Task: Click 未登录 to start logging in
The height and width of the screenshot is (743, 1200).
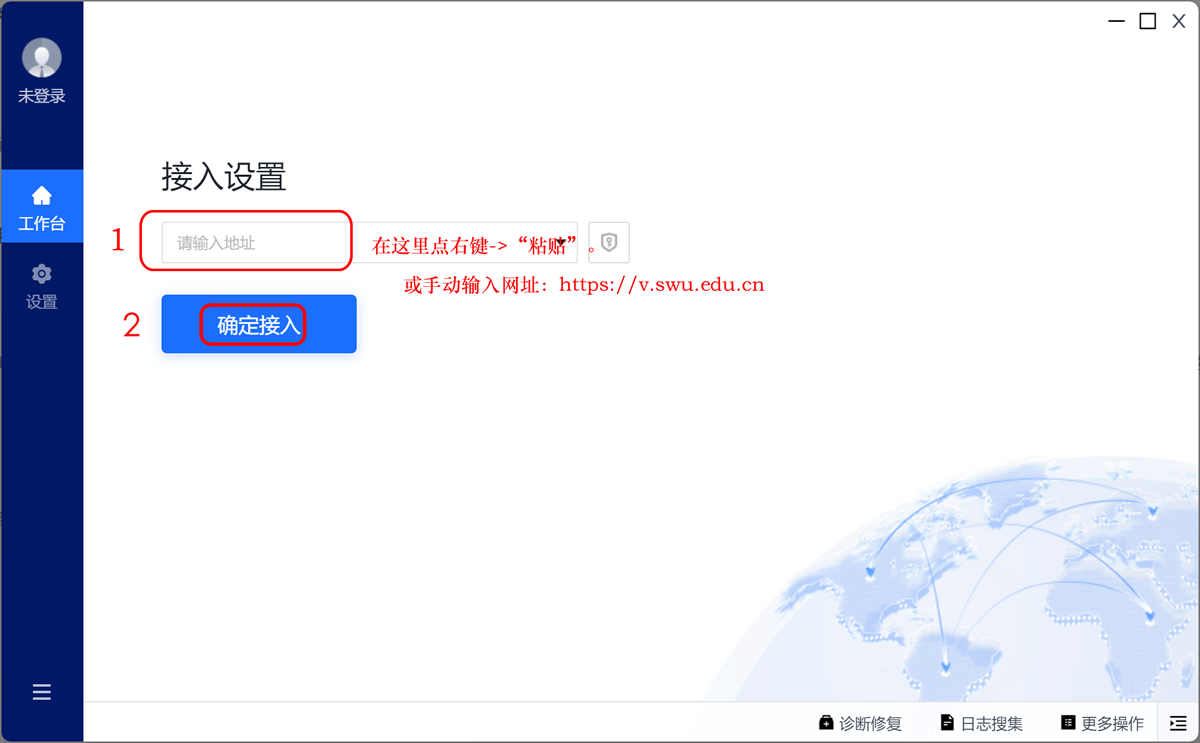Action: tap(42, 95)
